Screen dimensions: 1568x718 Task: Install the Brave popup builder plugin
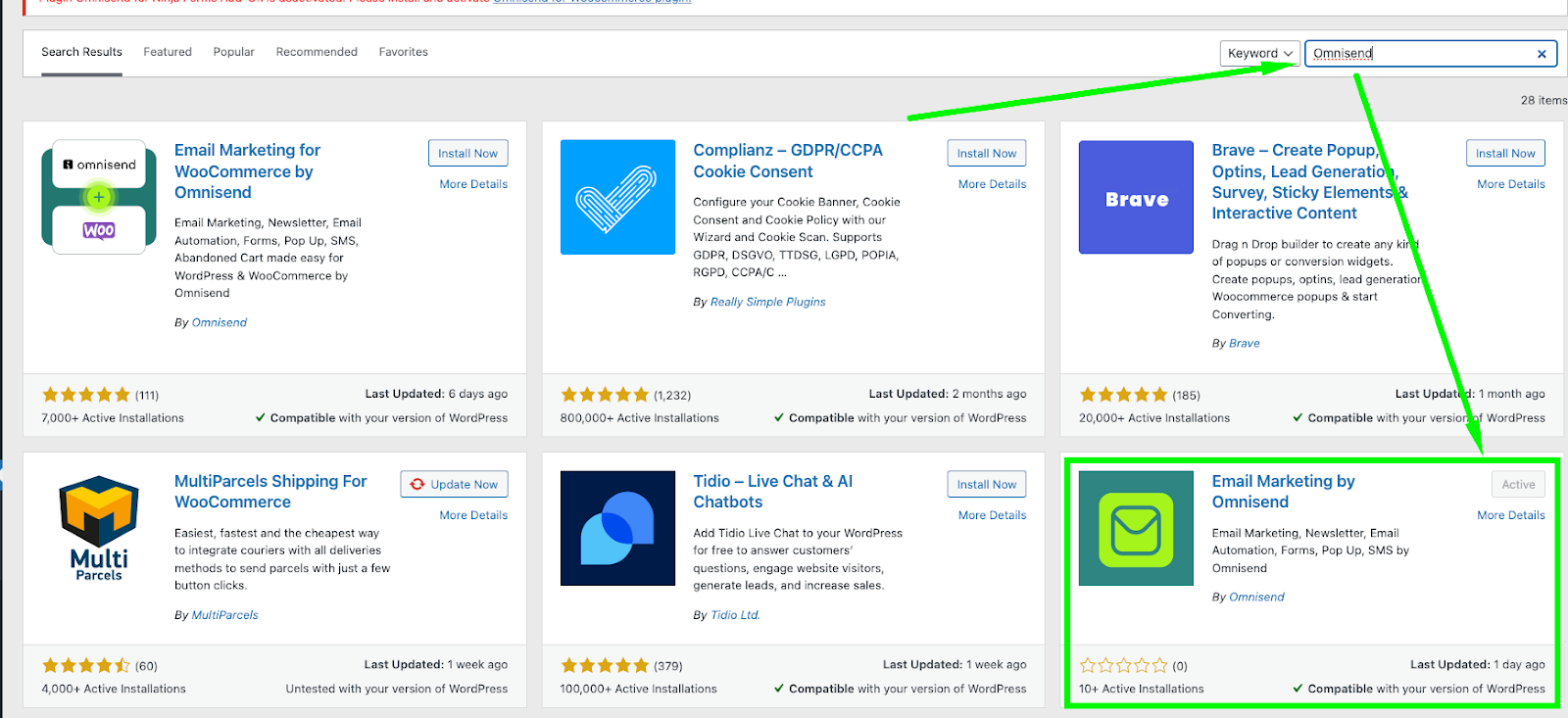pyautogui.click(x=1505, y=153)
